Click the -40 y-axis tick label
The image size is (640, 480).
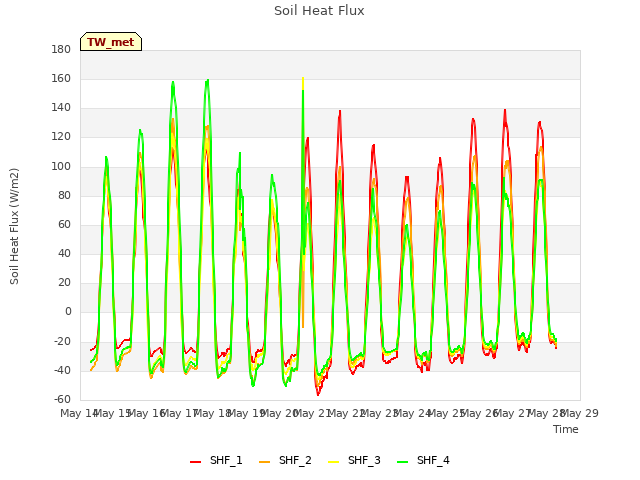pyautogui.click(x=62, y=370)
